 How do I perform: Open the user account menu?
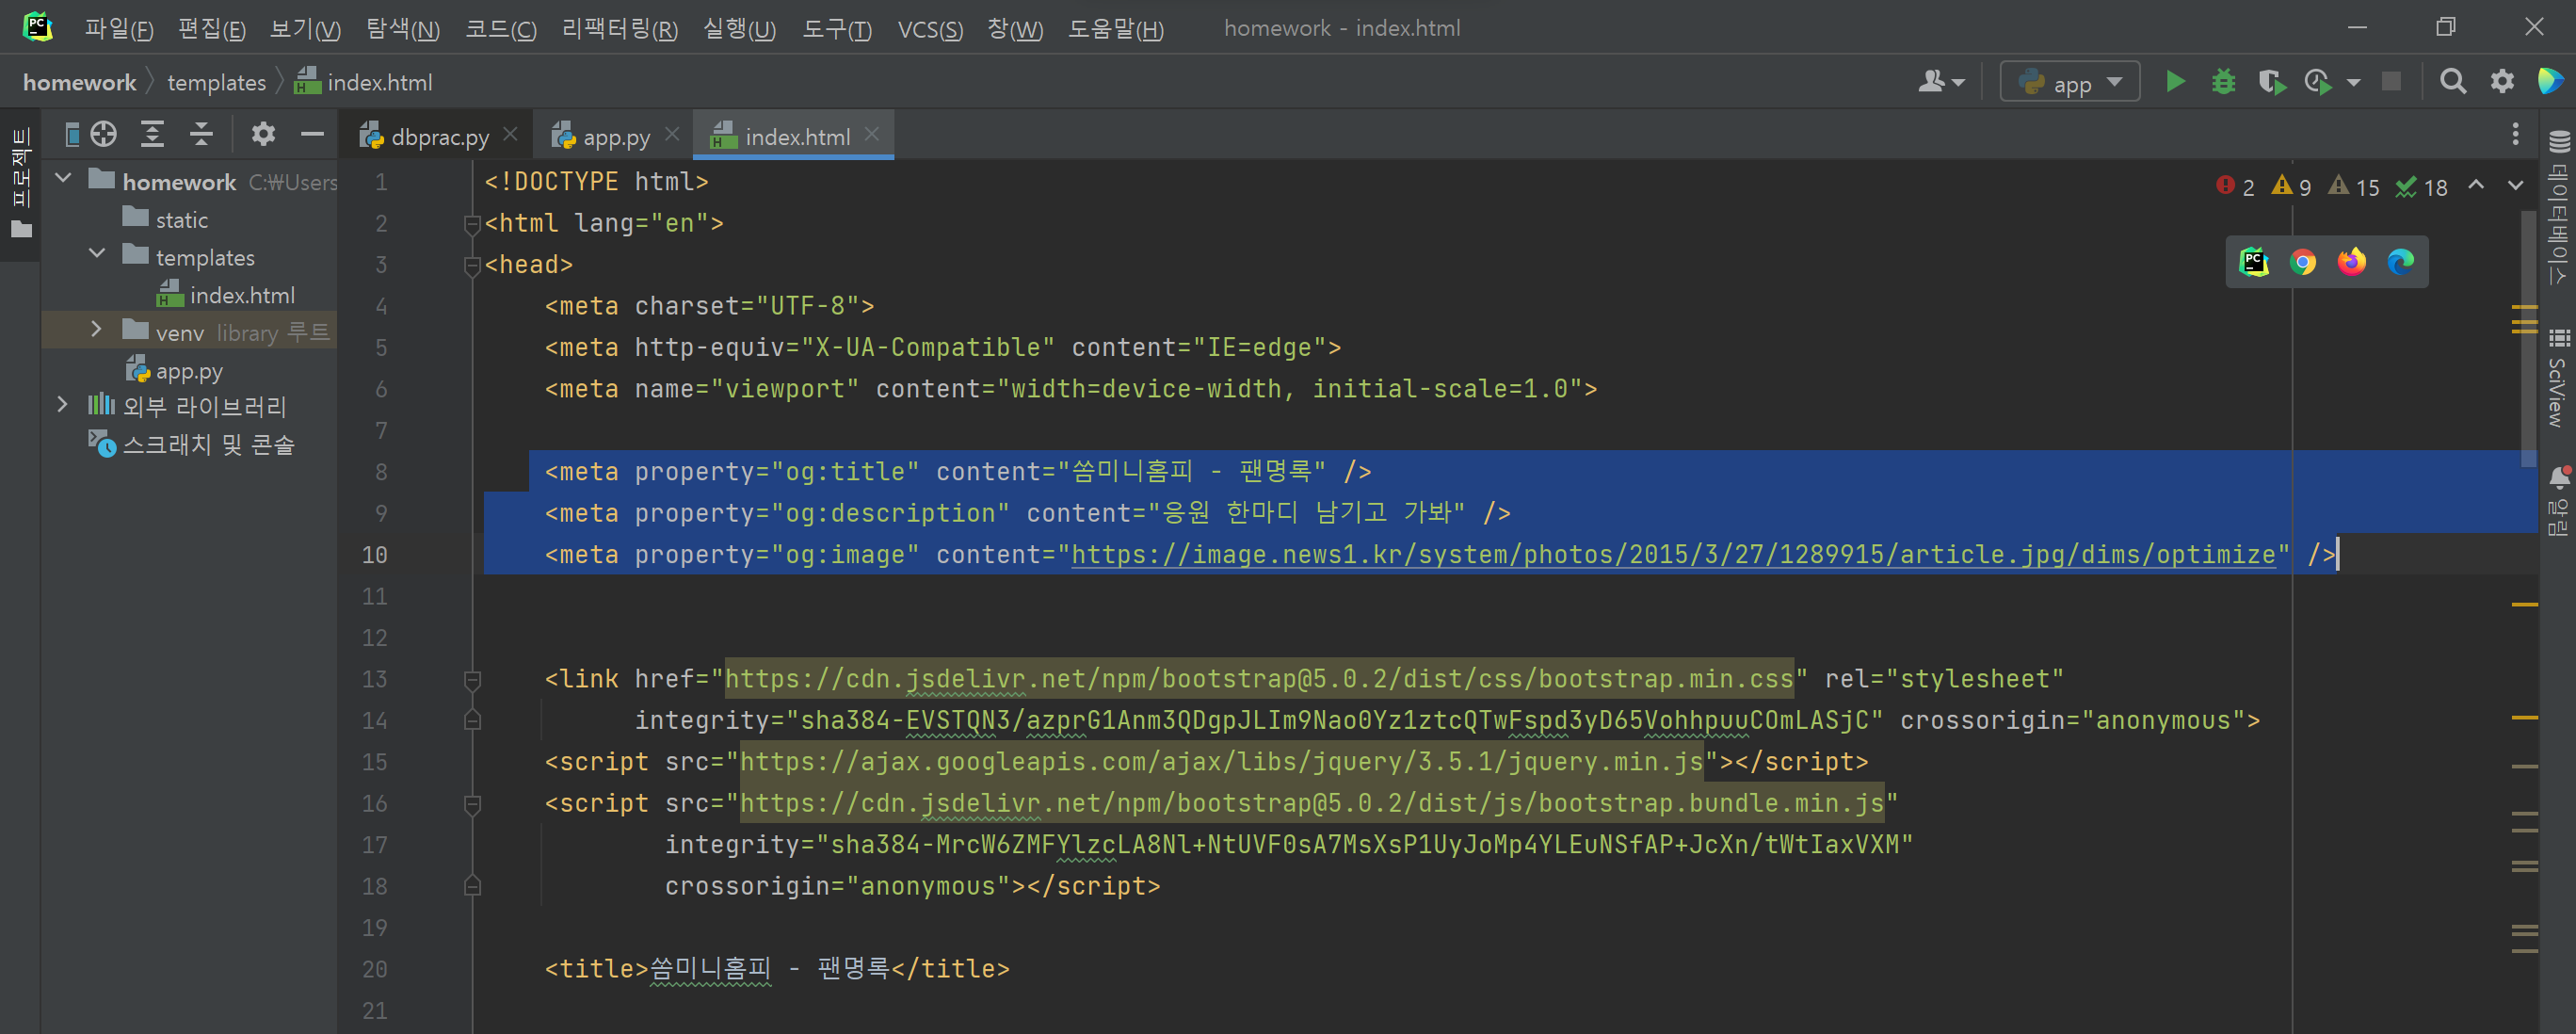click(1941, 82)
